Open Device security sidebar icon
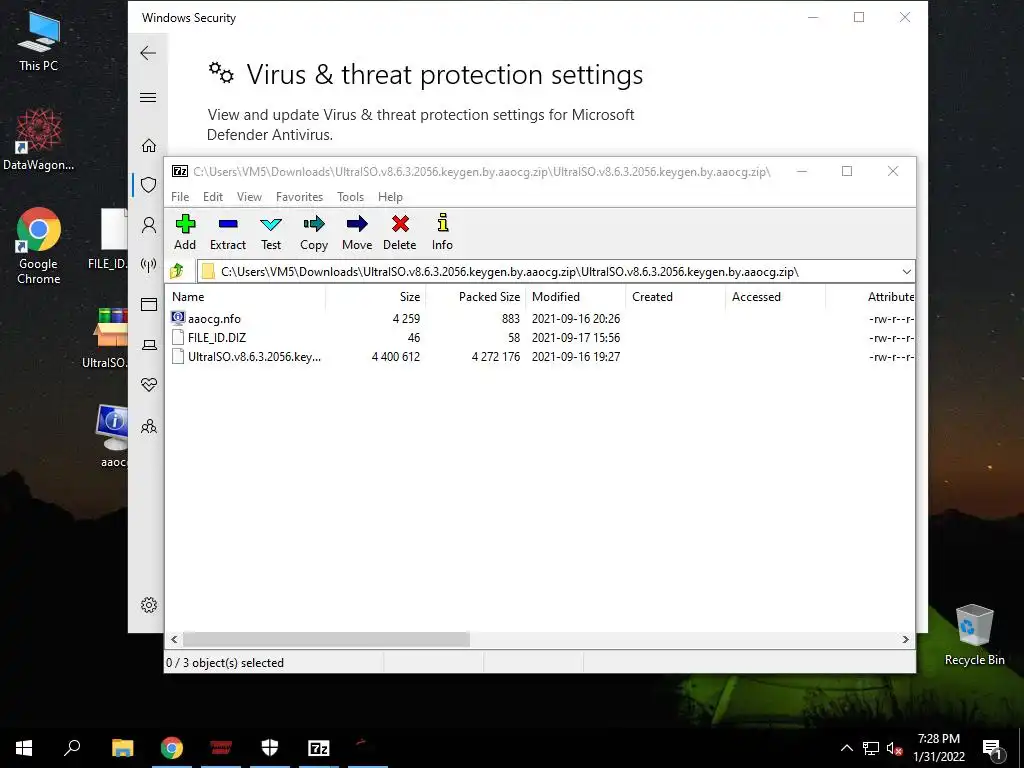Image resolution: width=1024 pixels, height=768 pixels. pos(149,344)
